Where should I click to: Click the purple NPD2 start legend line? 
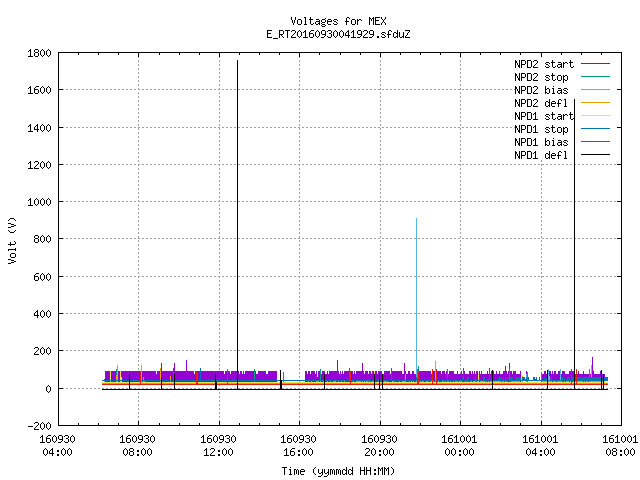pyautogui.click(x=595, y=64)
